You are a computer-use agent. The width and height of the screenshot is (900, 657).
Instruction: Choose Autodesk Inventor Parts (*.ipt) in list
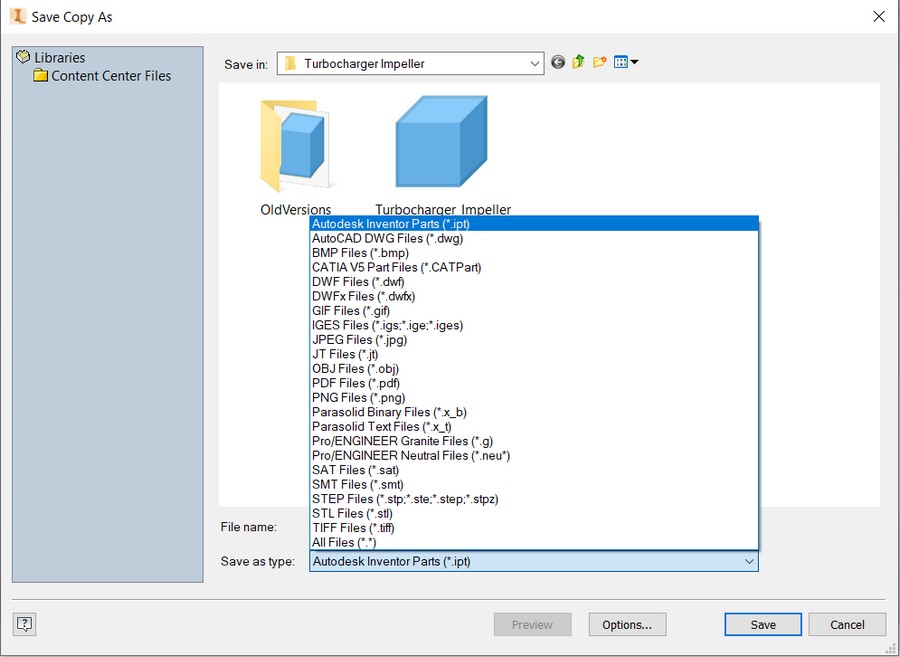[534, 224]
